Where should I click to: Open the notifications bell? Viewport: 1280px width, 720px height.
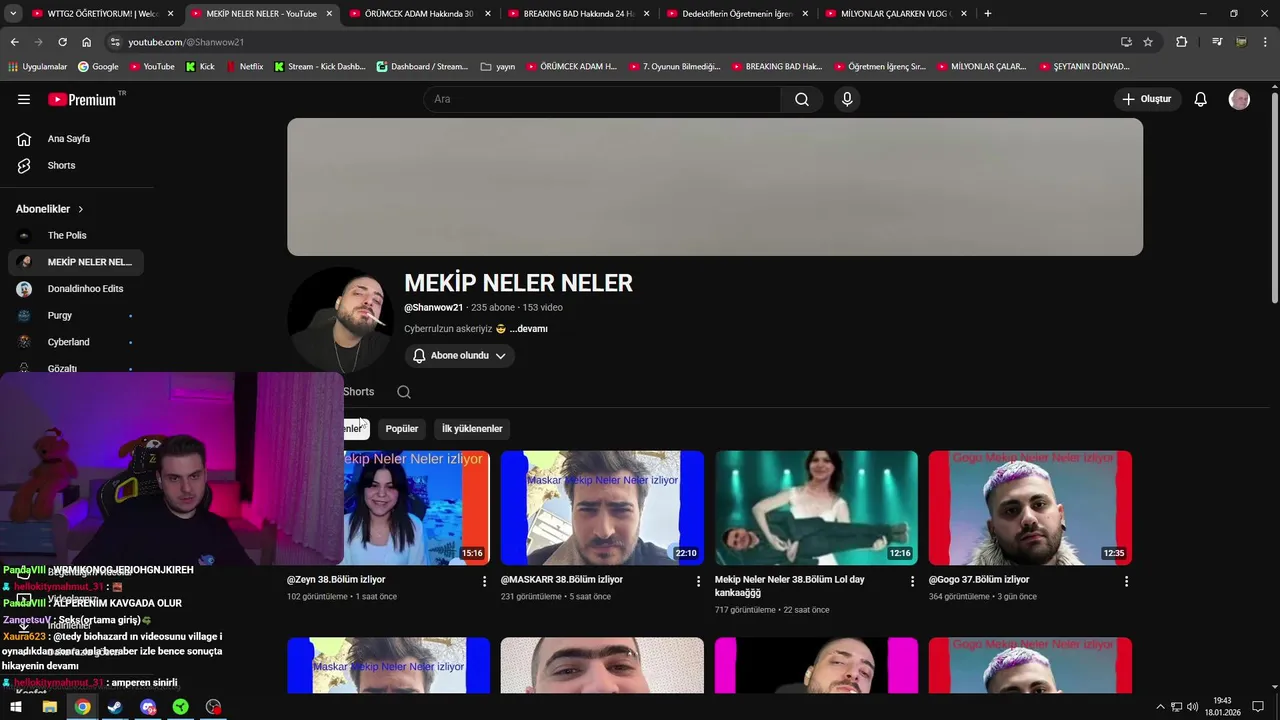(1201, 99)
